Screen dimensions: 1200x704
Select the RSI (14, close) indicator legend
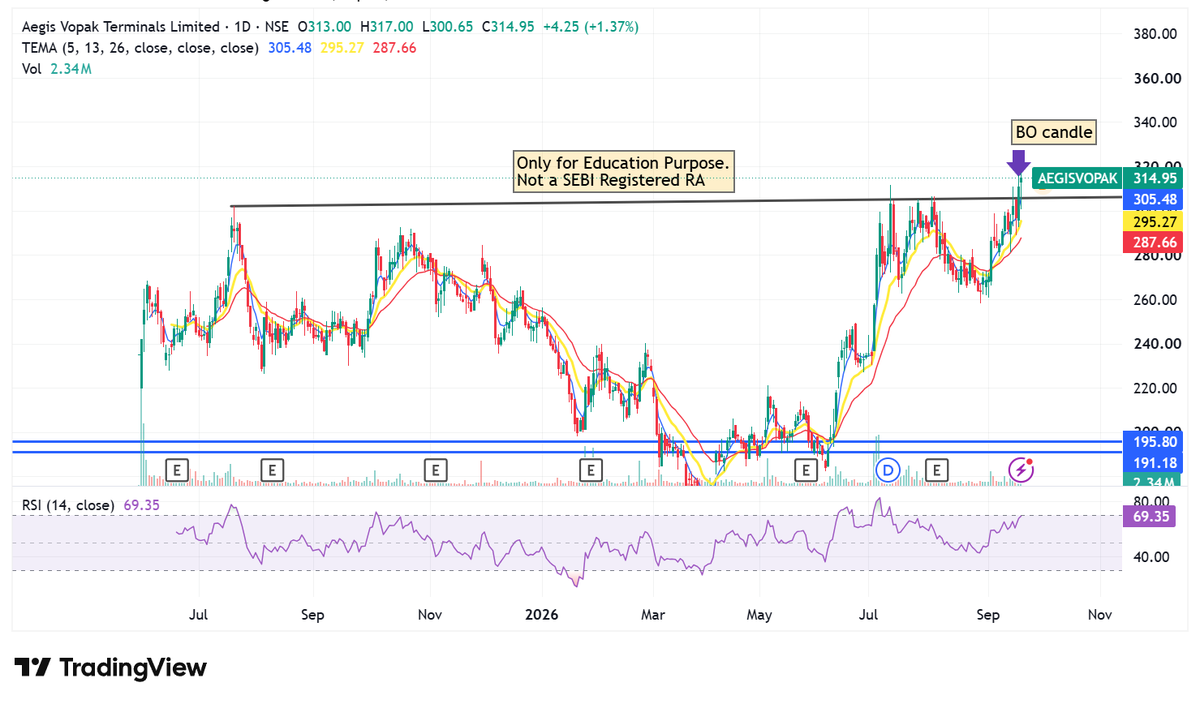tap(69, 505)
